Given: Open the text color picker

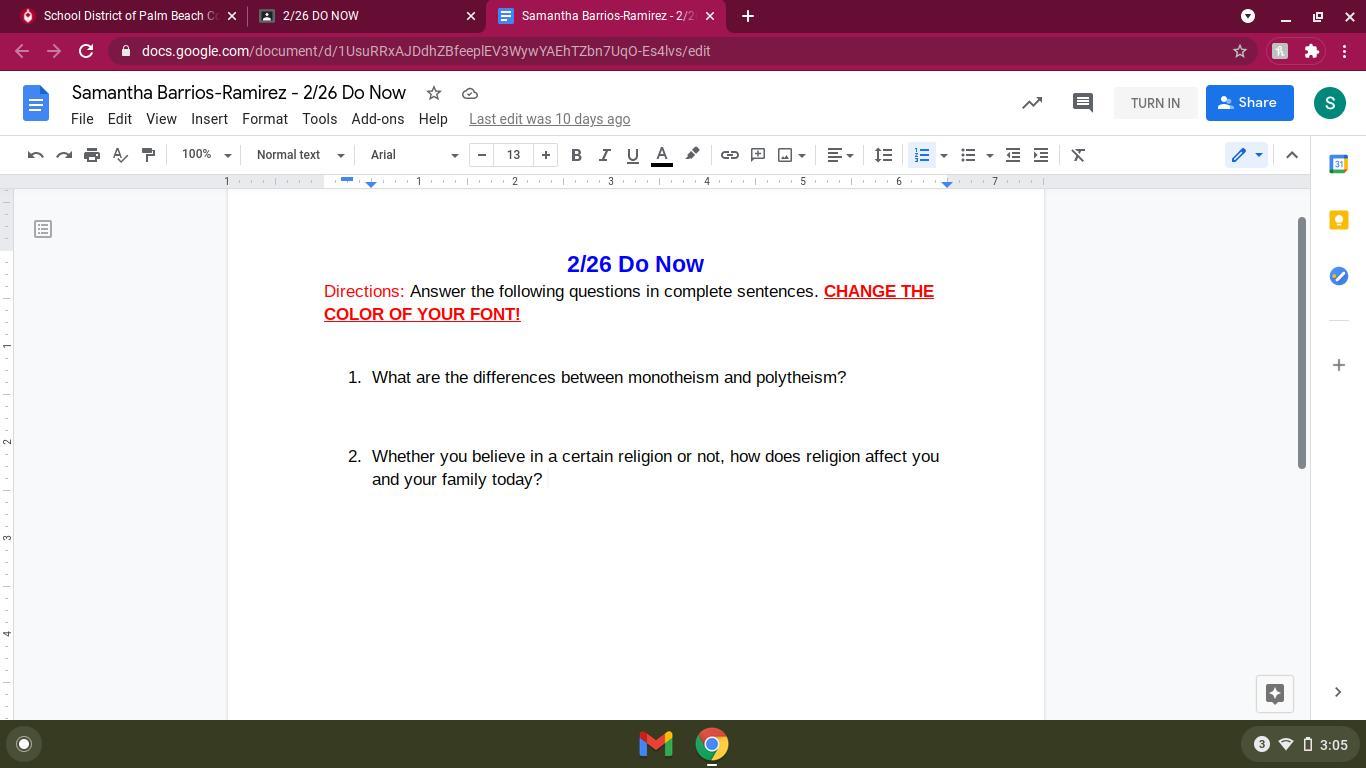Looking at the screenshot, I should pyautogui.click(x=661, y=155).
